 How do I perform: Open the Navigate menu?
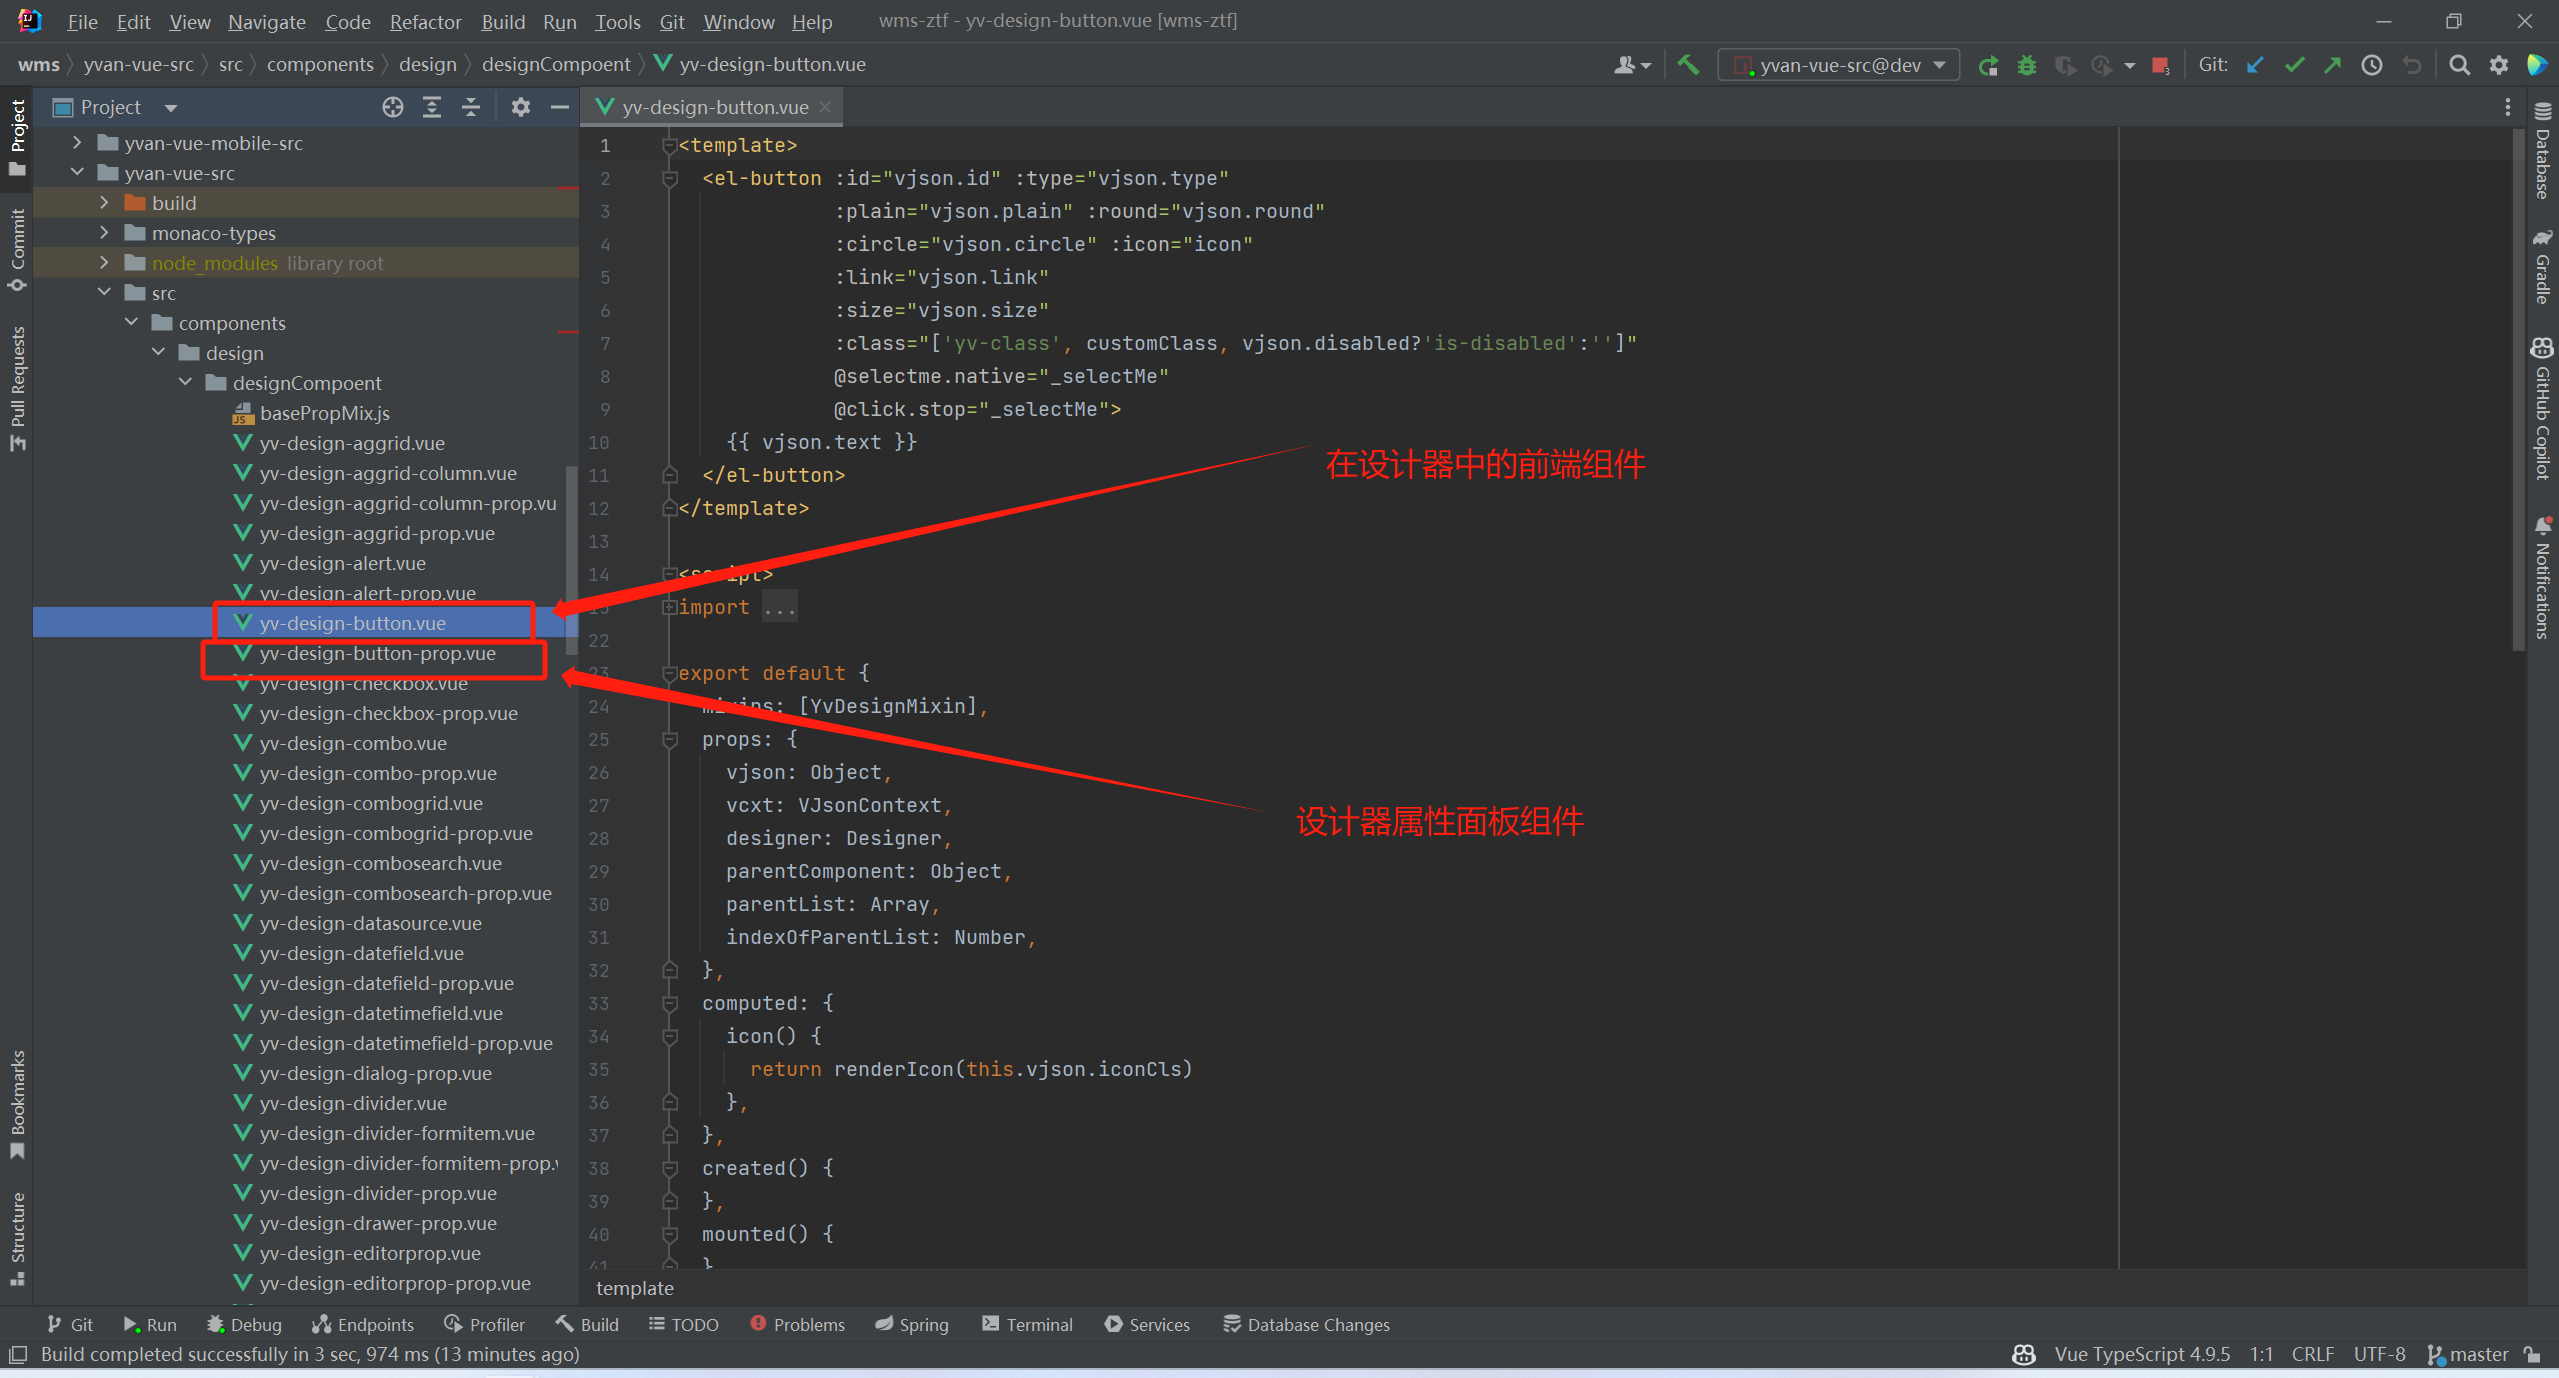click(x=266, y=22)
